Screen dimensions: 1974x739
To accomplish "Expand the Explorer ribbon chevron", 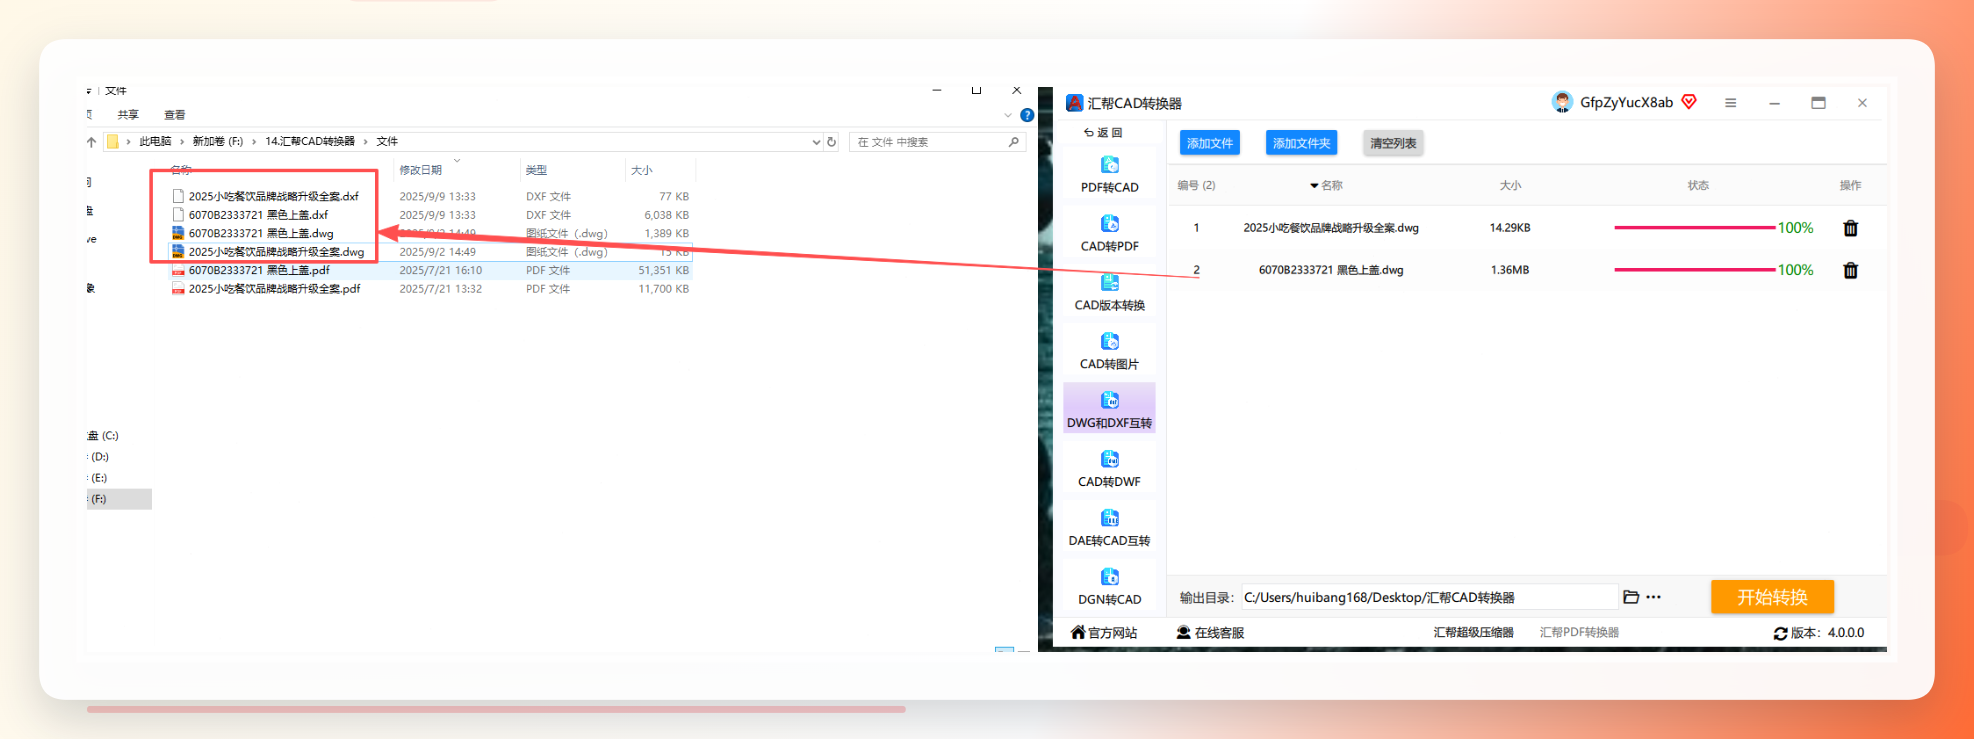I will pyautogui.click(x=1008, y=115).
